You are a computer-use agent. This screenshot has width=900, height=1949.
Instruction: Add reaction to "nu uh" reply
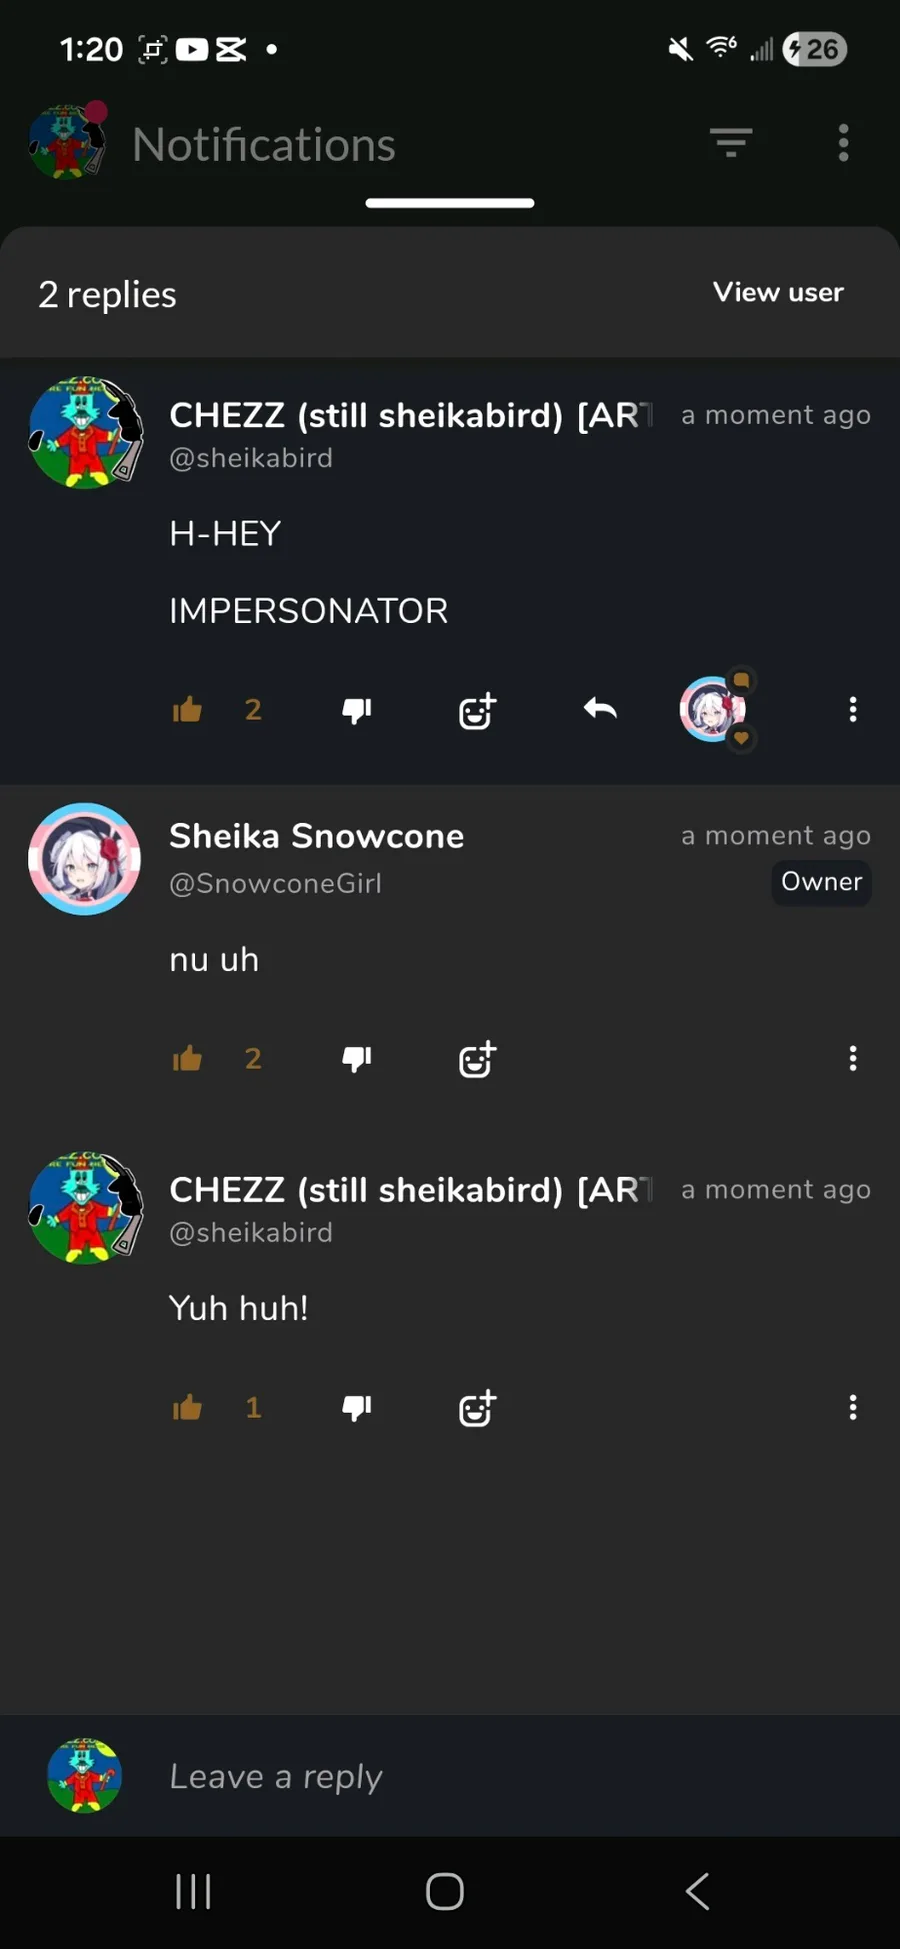[x=477, y=1059]
